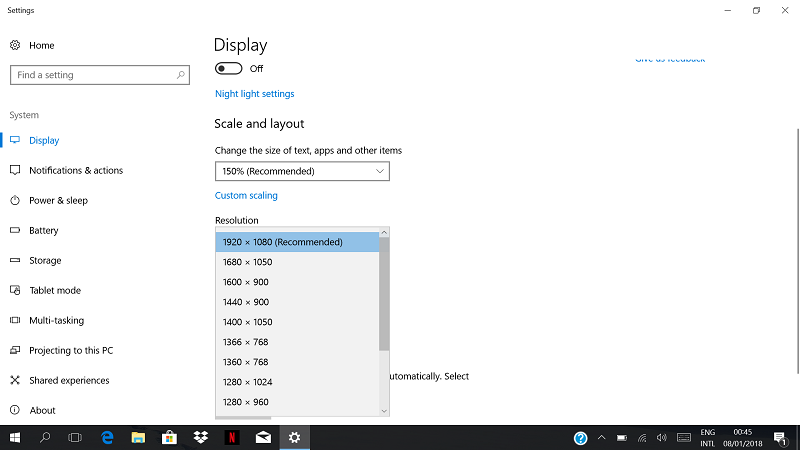Screen dimensions: 800x450
Task: Click the taskbar clock 00:45
Action: pos(742,438)
